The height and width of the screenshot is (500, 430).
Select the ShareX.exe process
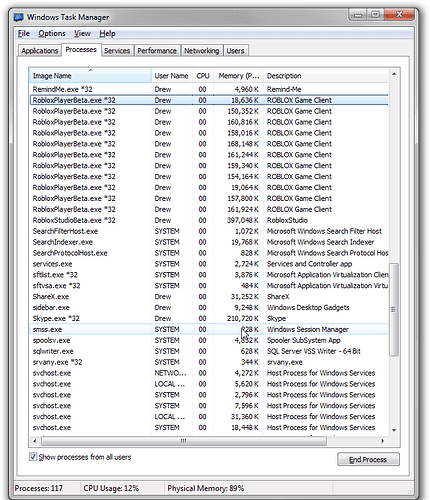coord(209,297)
